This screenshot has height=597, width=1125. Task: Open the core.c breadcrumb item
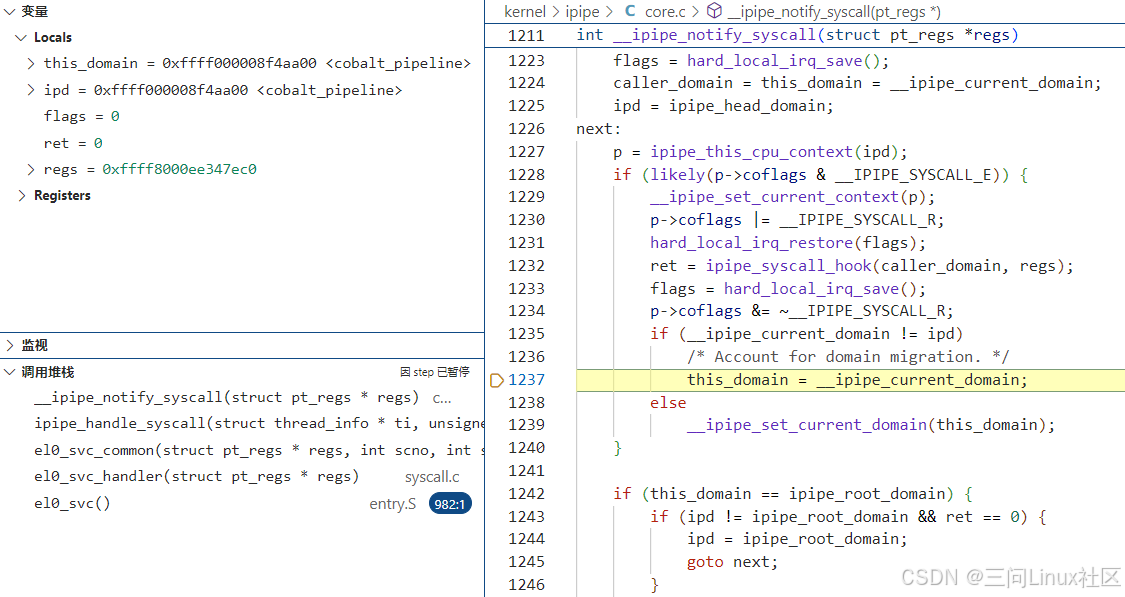(665, 11)
